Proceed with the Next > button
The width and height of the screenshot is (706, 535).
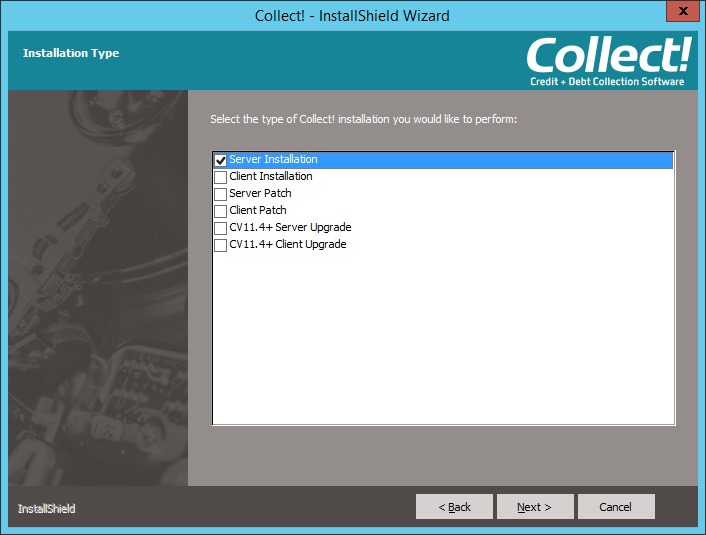pyautogui.click(x=535, y=507)
